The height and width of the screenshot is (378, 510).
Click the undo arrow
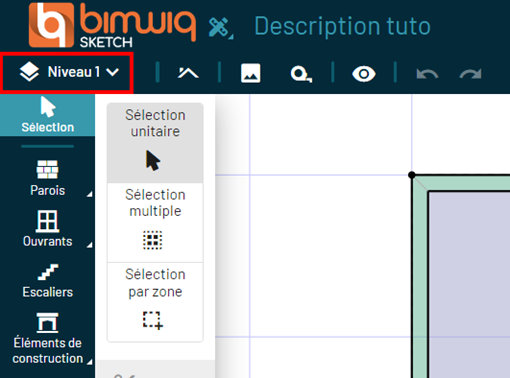[x=427, y=74]
